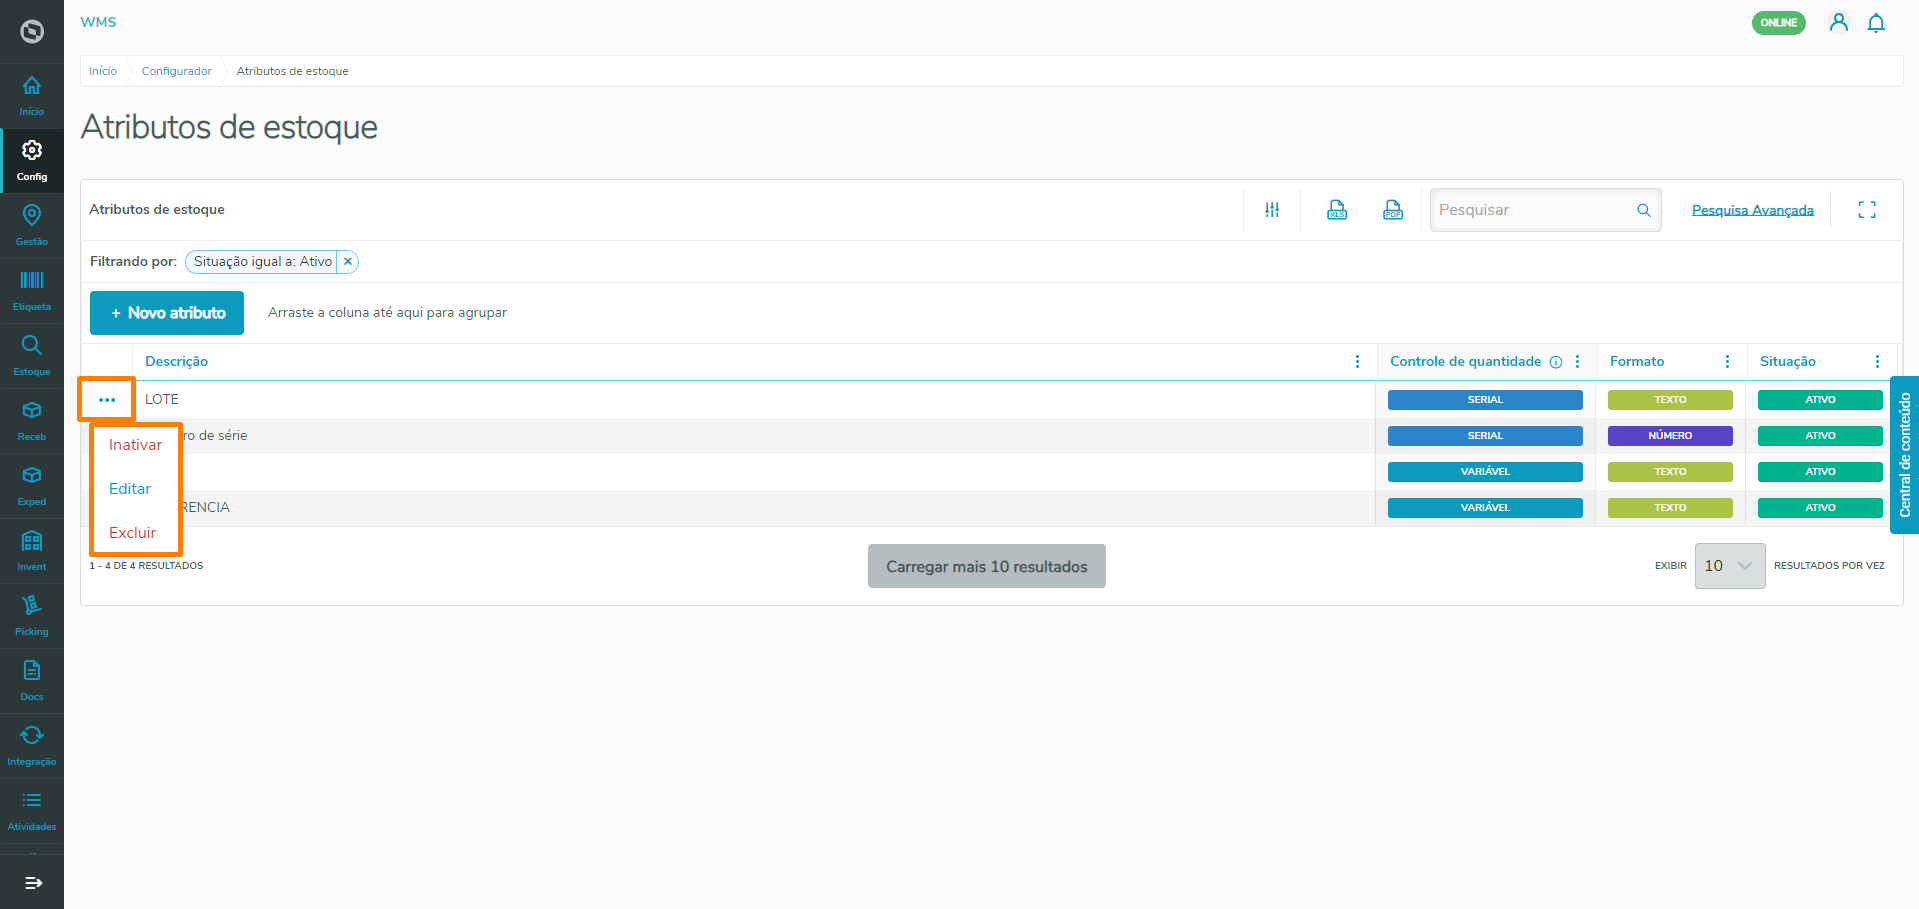Export table to PDF
1919x909 pixels.
(x=1393, y=210)
